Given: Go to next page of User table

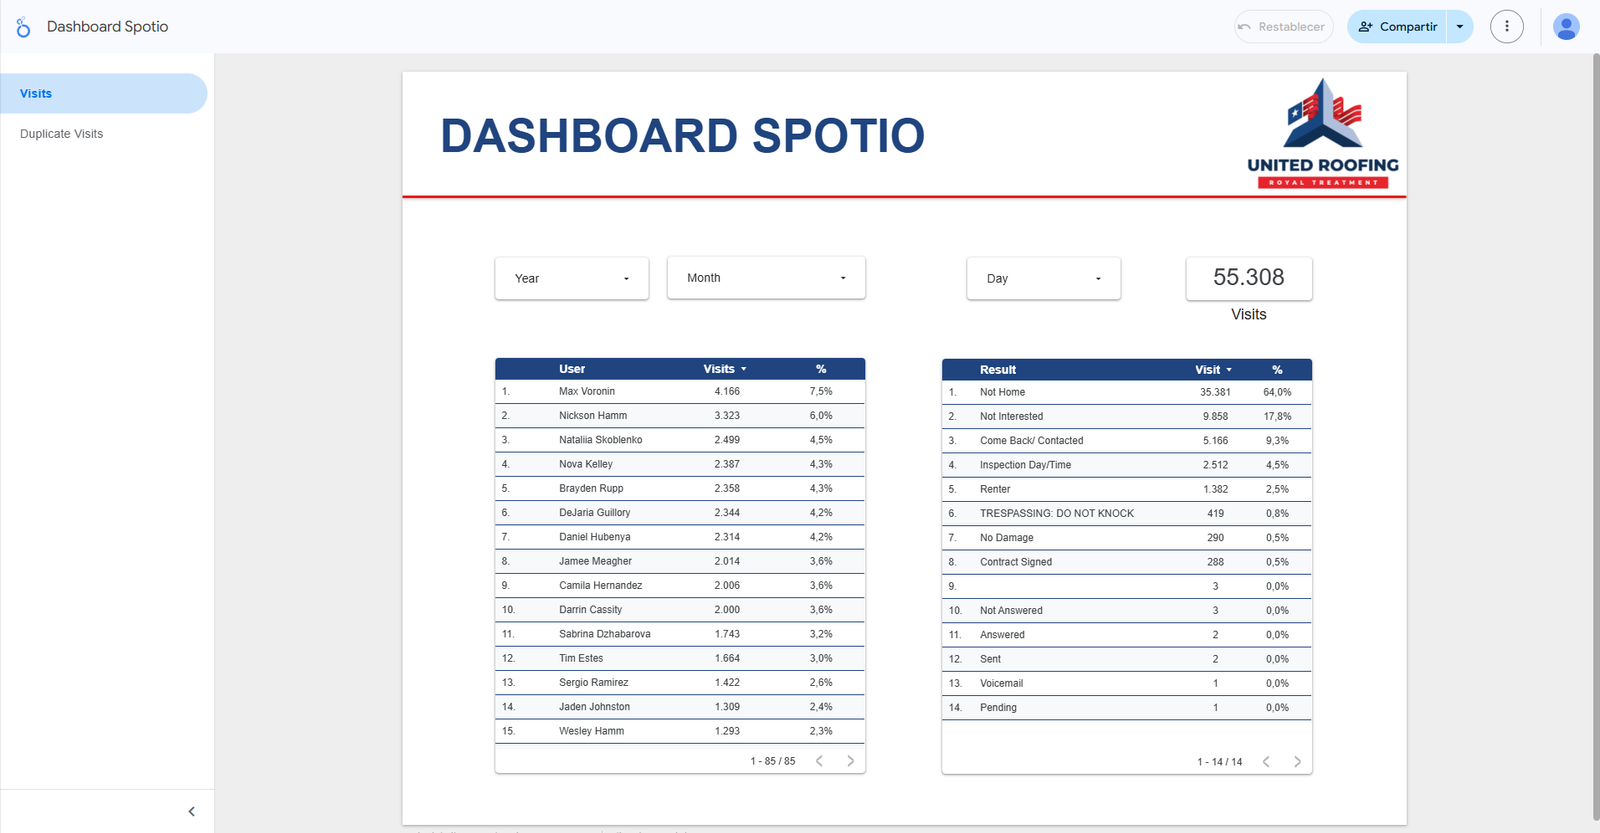Looking at the screenshot, I should click(851, 761).
